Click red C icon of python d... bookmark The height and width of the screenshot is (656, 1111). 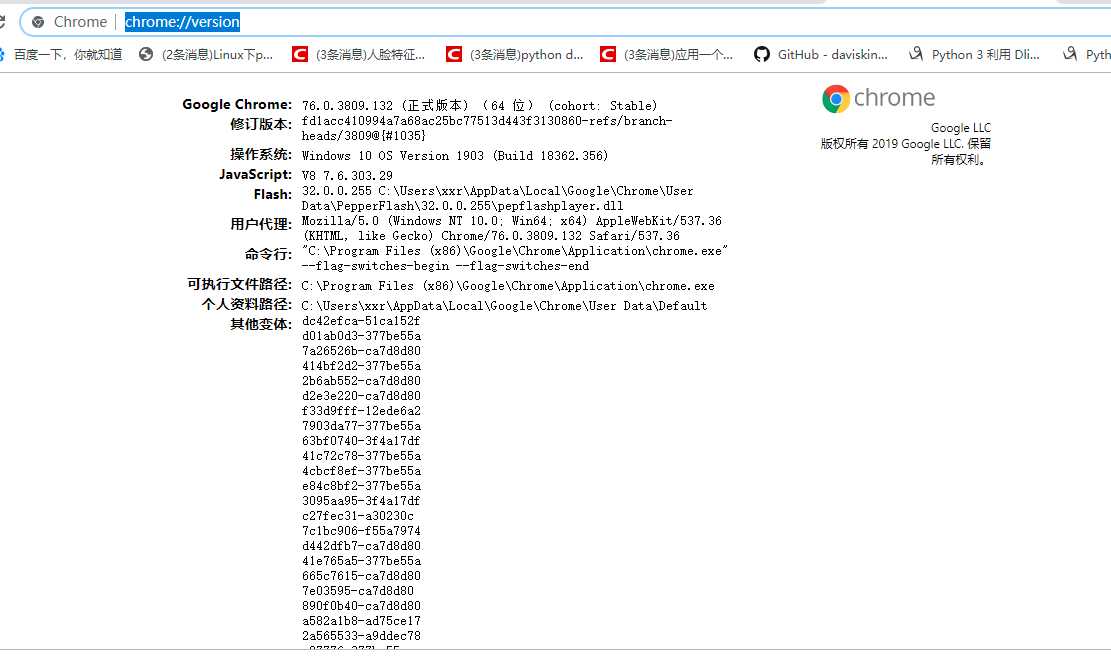(453, 55)
